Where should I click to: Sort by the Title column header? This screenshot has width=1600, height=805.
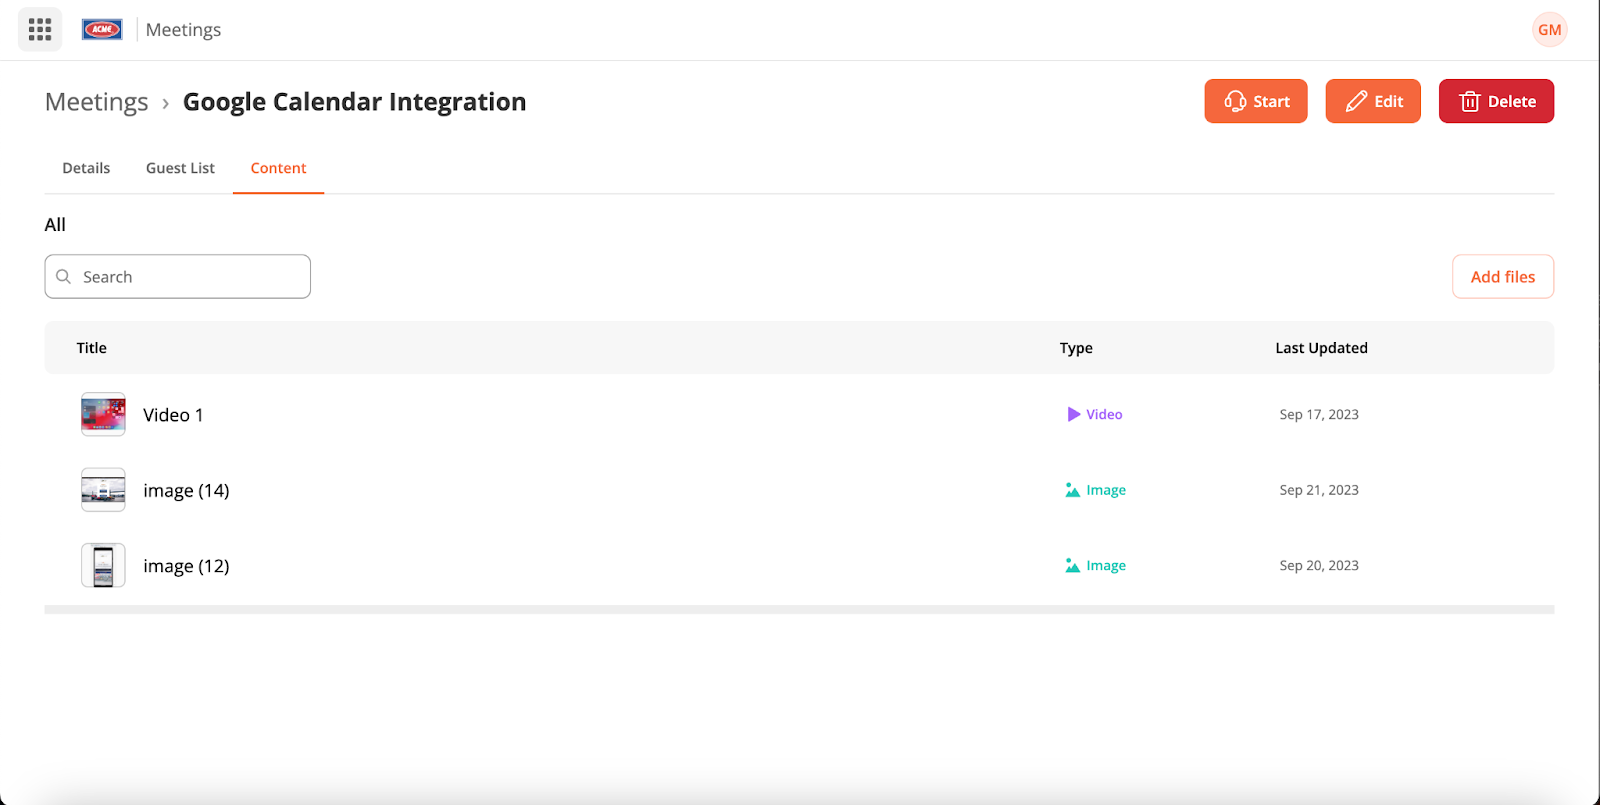92,348
